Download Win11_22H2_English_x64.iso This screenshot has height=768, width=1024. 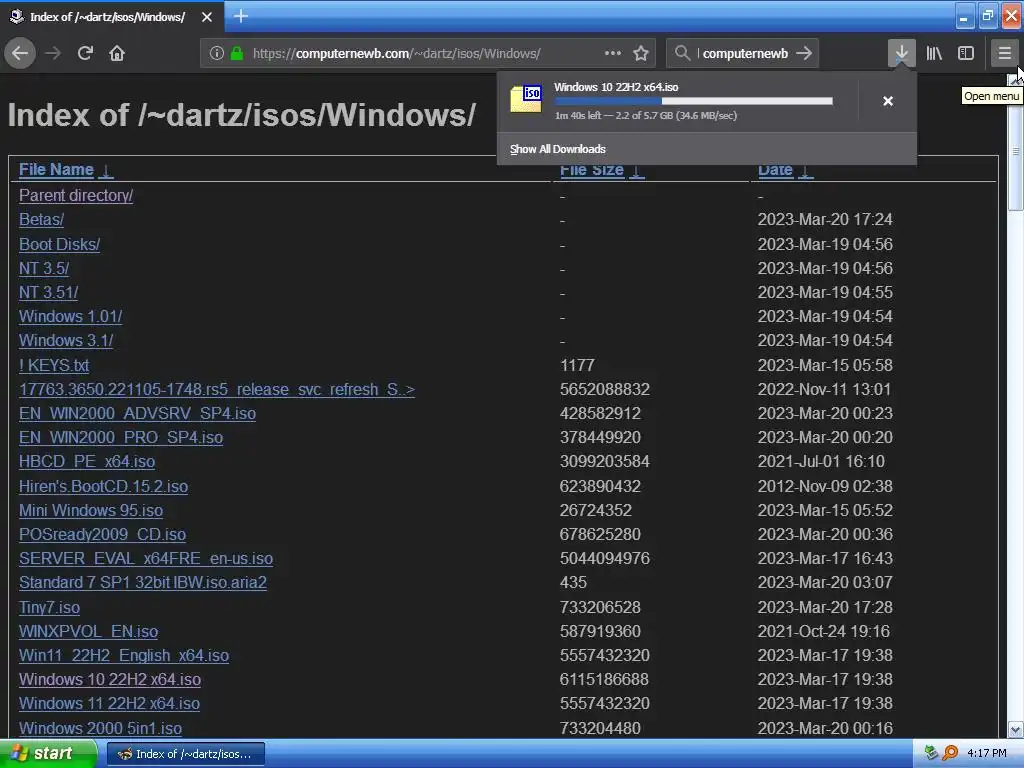124,656
